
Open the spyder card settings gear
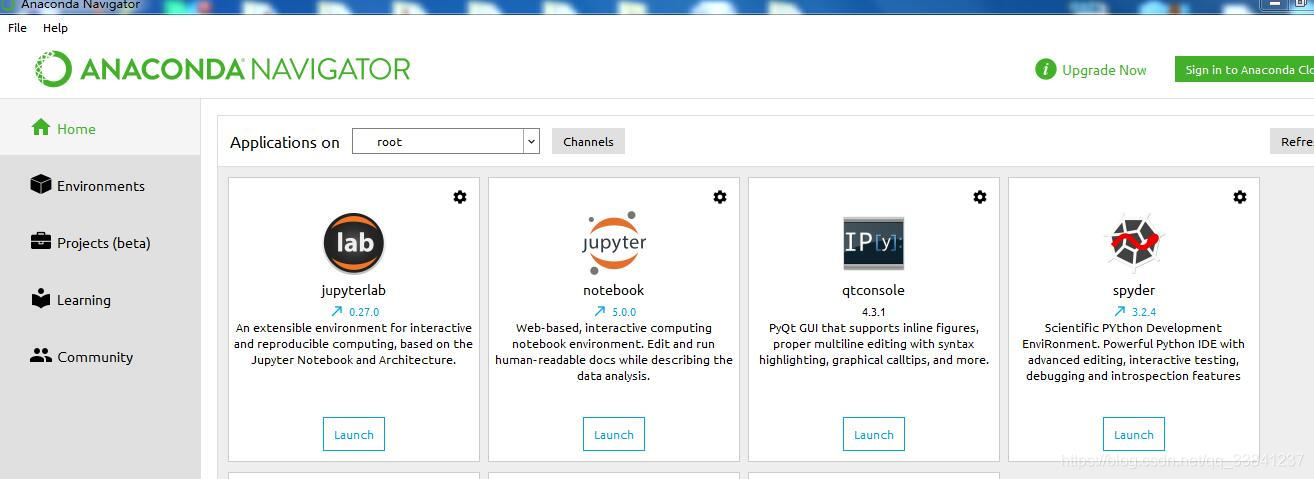1240,197
